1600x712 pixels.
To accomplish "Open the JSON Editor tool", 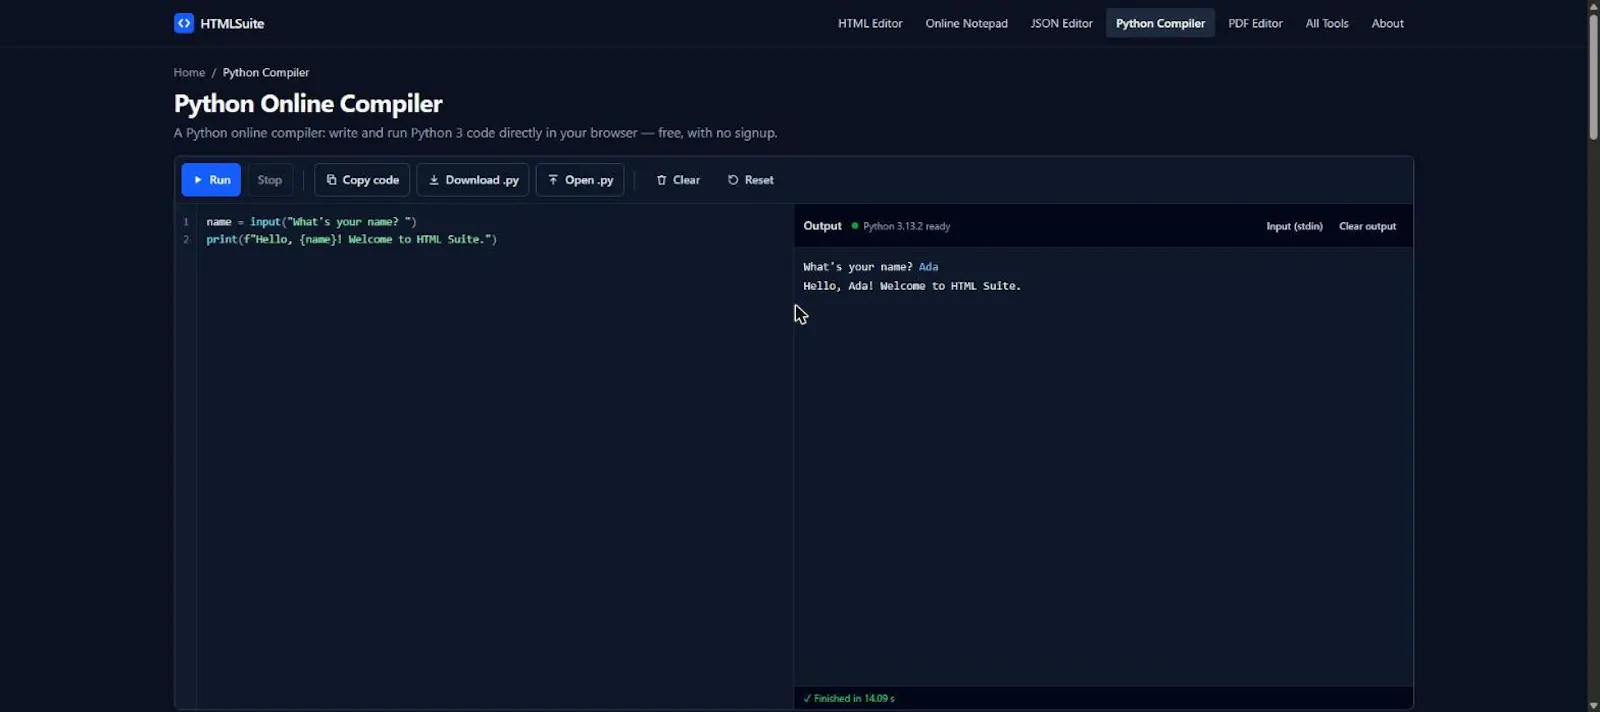I will (1061, 23).
